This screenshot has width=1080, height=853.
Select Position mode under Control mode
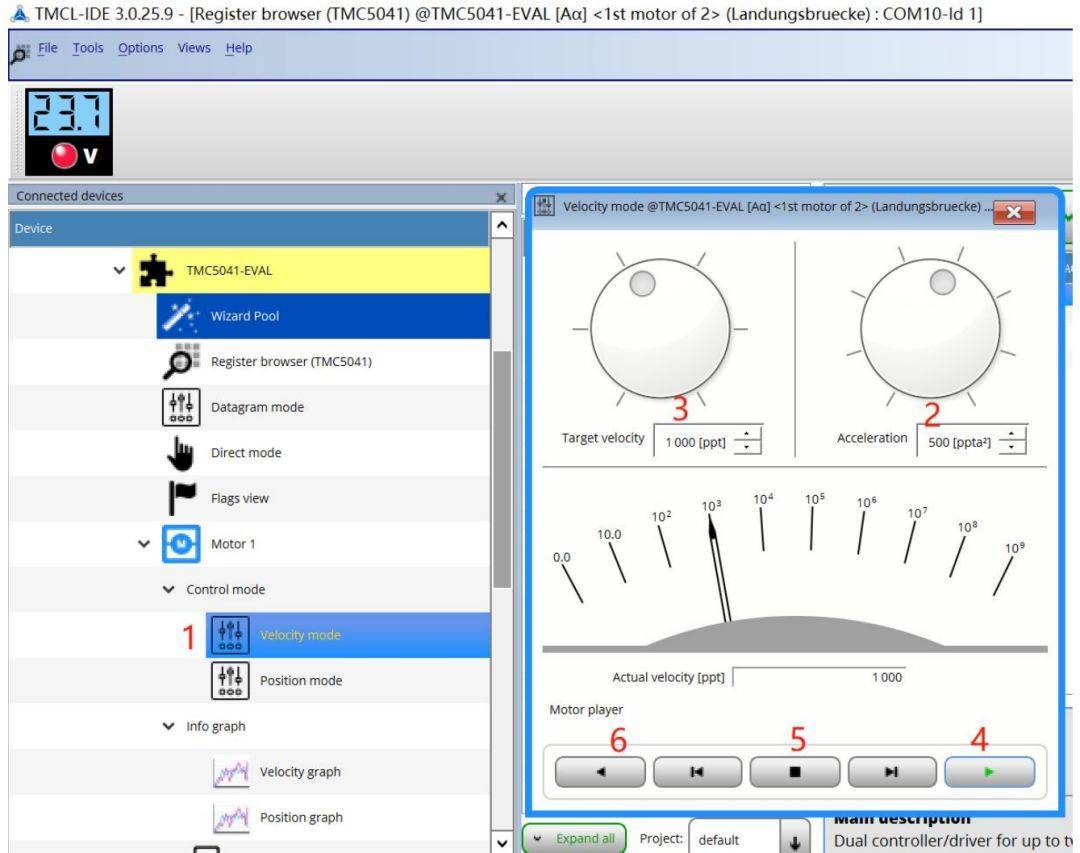point(300,681)
